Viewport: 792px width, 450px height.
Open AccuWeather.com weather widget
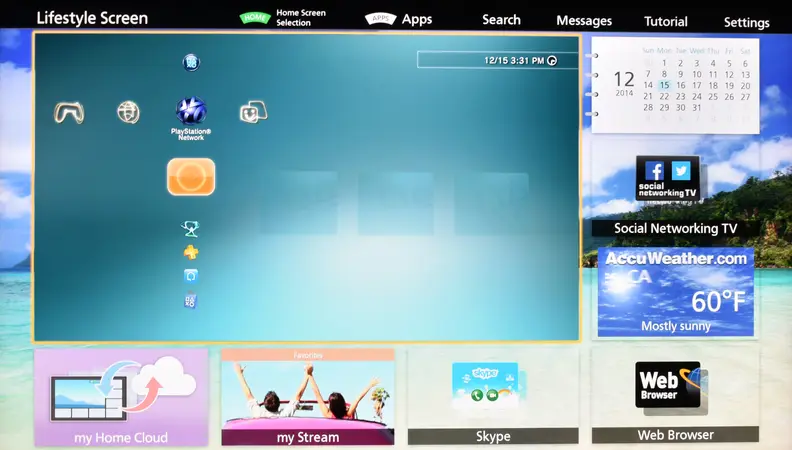click(x=676, y=292)
